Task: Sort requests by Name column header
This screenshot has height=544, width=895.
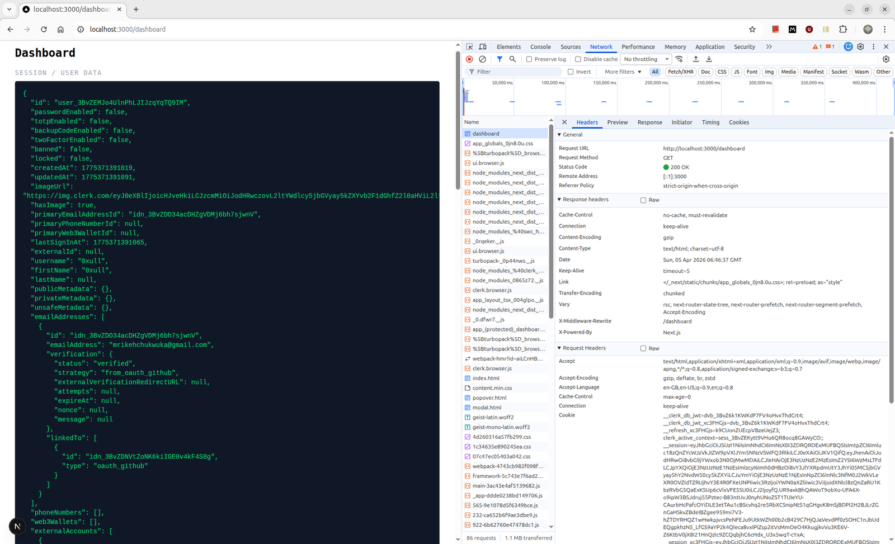Action: click(x=505, y=122)
